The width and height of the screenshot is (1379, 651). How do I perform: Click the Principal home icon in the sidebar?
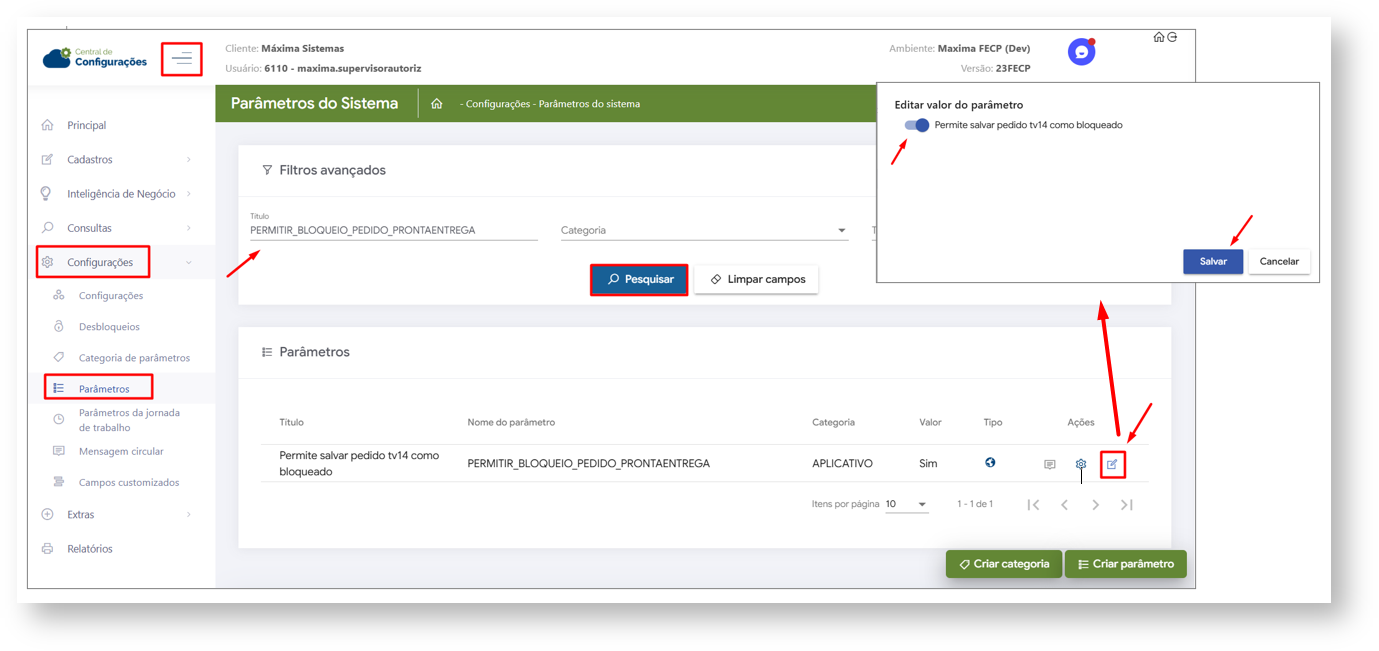tap(47, 125)
